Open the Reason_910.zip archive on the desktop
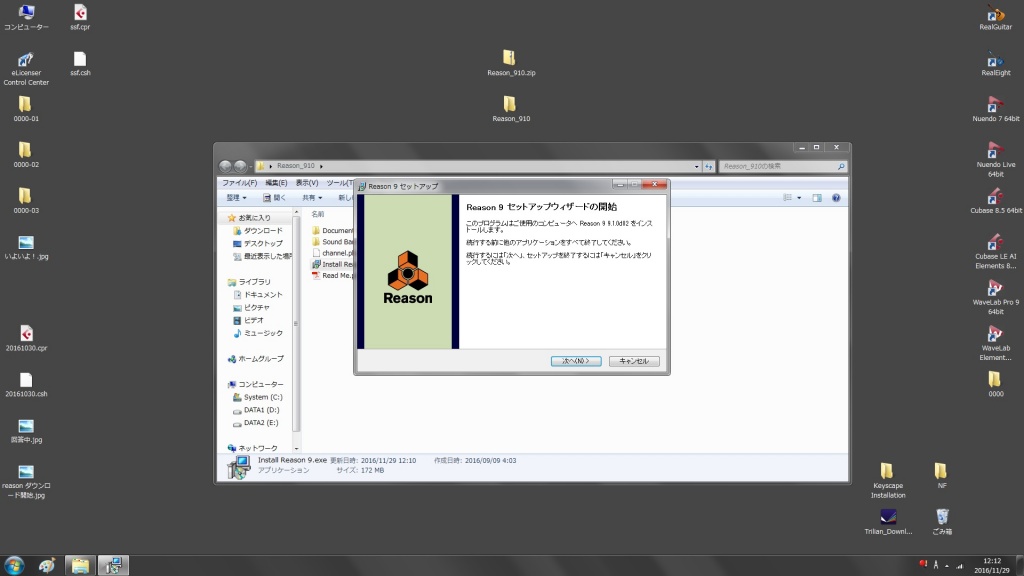The width and height of the screenshot is (1024, 576). tap(510, 55)
